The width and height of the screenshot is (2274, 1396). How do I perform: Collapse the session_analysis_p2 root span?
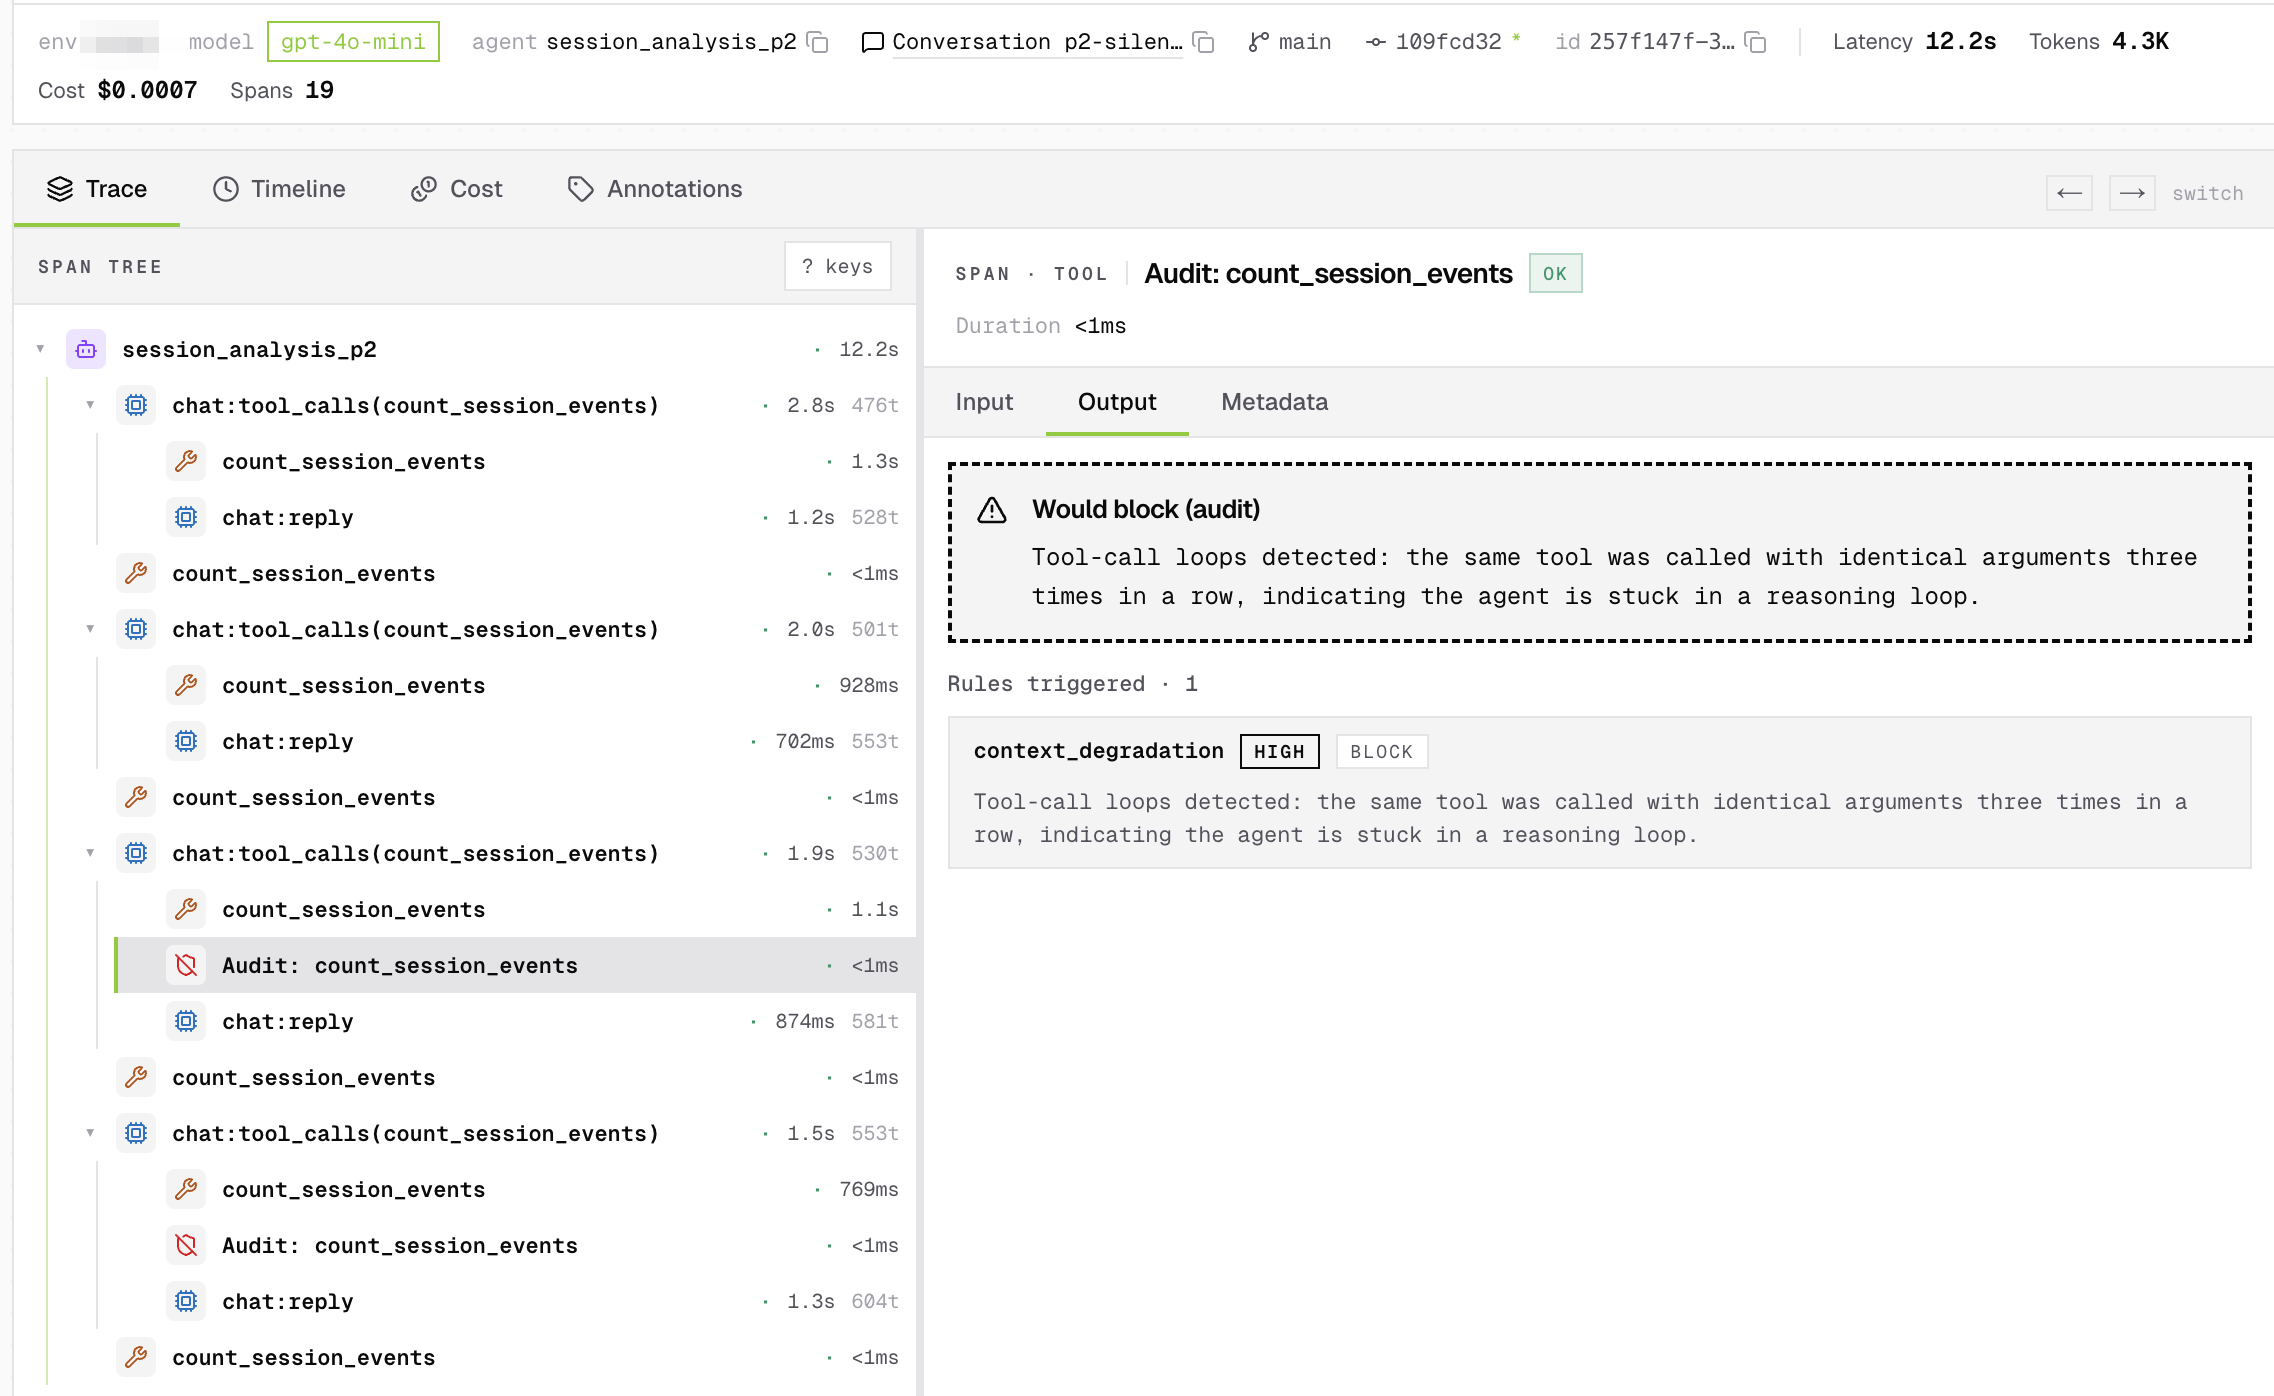pos(39,348)
